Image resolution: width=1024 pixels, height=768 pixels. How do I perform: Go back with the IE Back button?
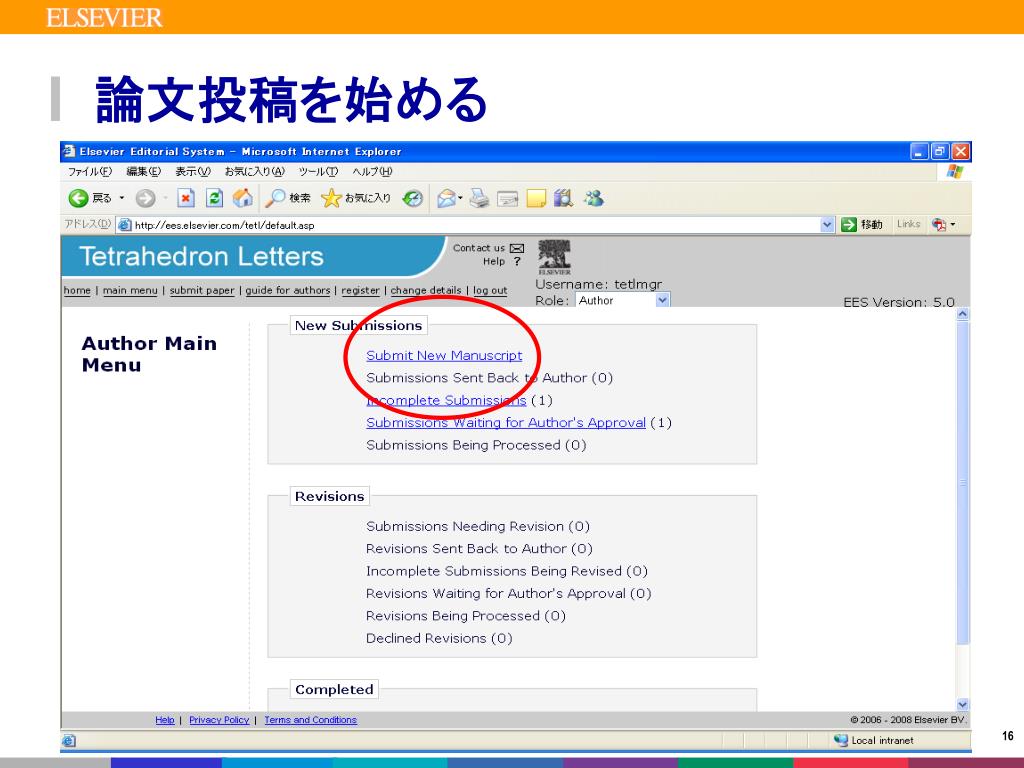coord(90,198)
